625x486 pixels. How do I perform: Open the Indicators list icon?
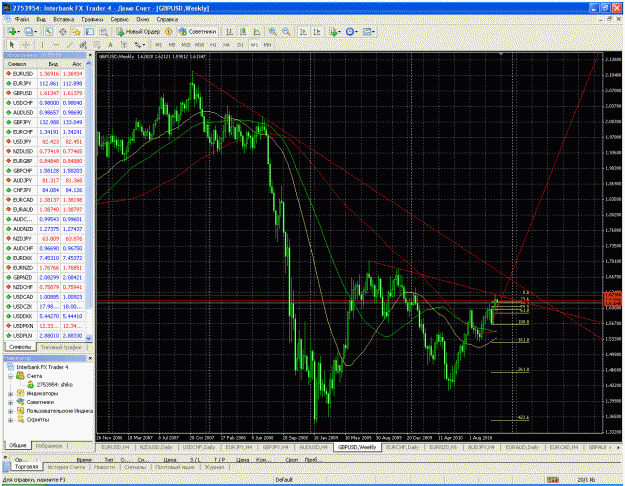(x=333, y=31)
